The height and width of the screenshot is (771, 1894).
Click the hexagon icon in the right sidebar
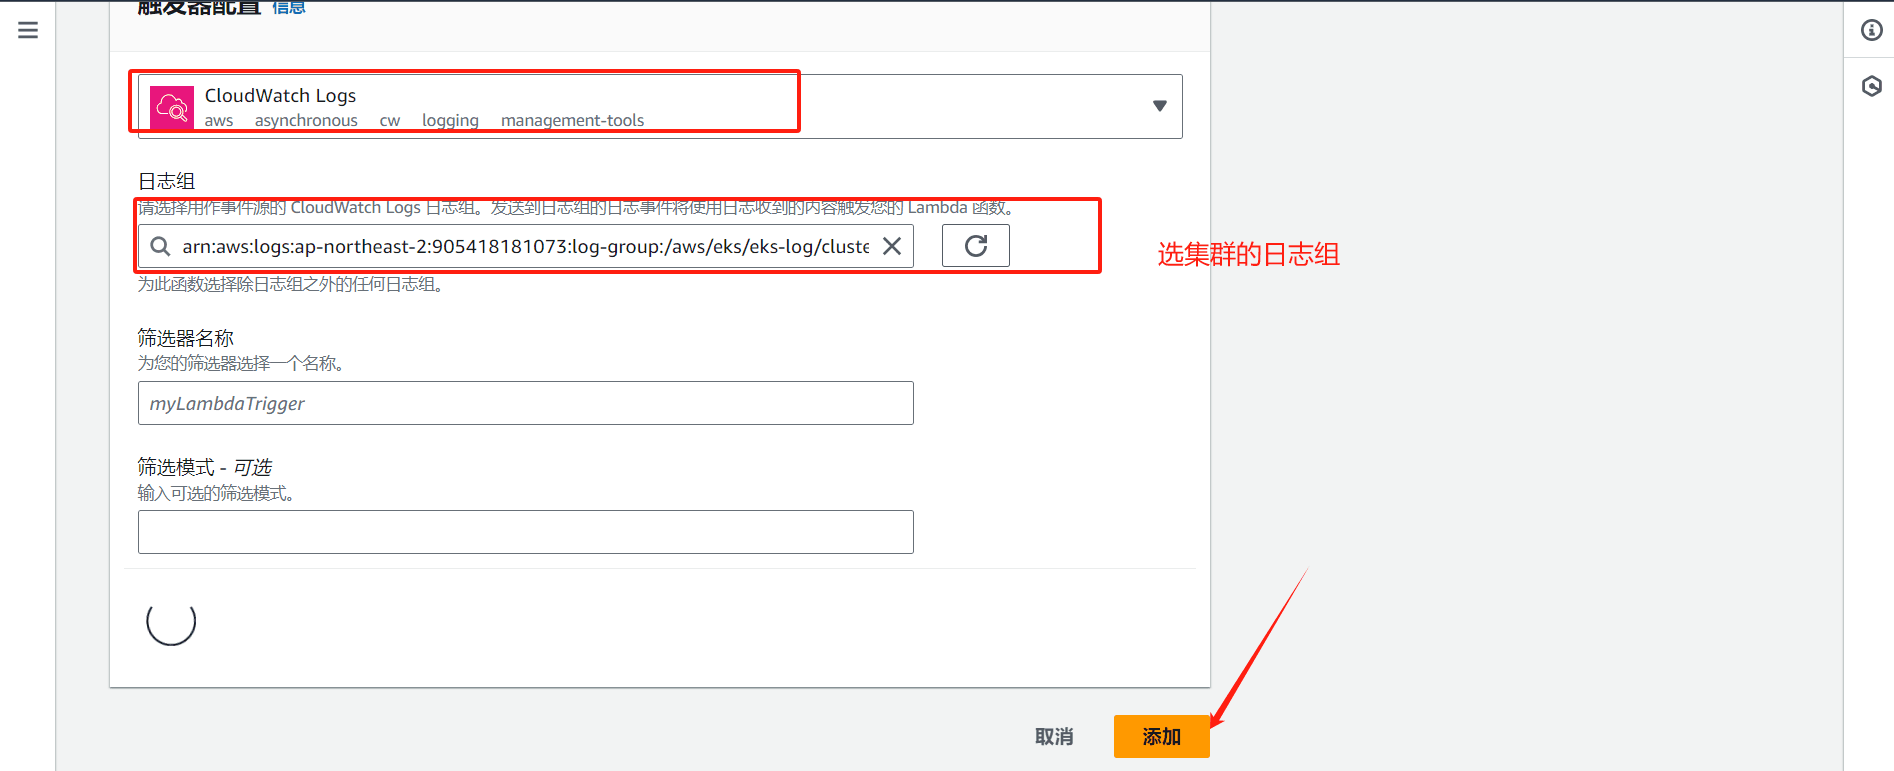[x=1872, y=86]
